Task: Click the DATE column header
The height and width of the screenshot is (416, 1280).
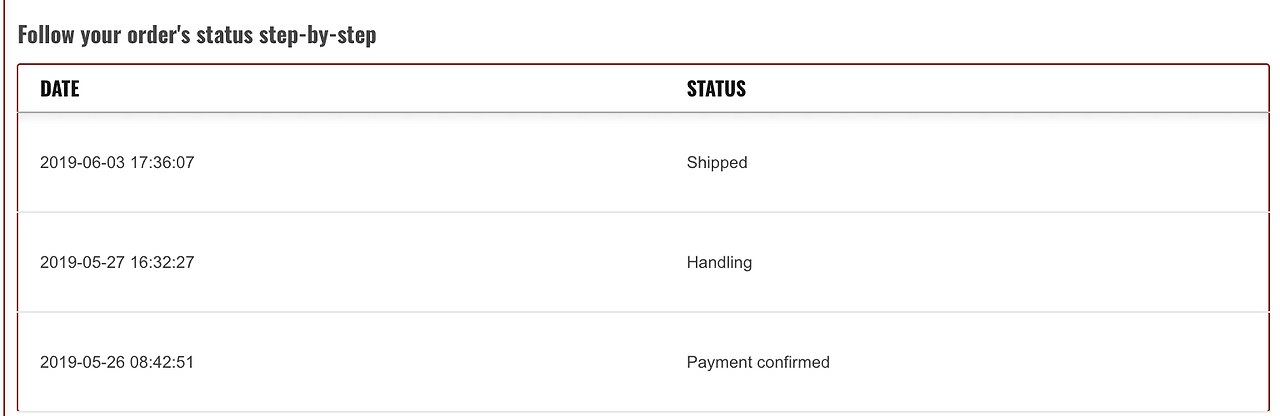Action: [59, 89]
